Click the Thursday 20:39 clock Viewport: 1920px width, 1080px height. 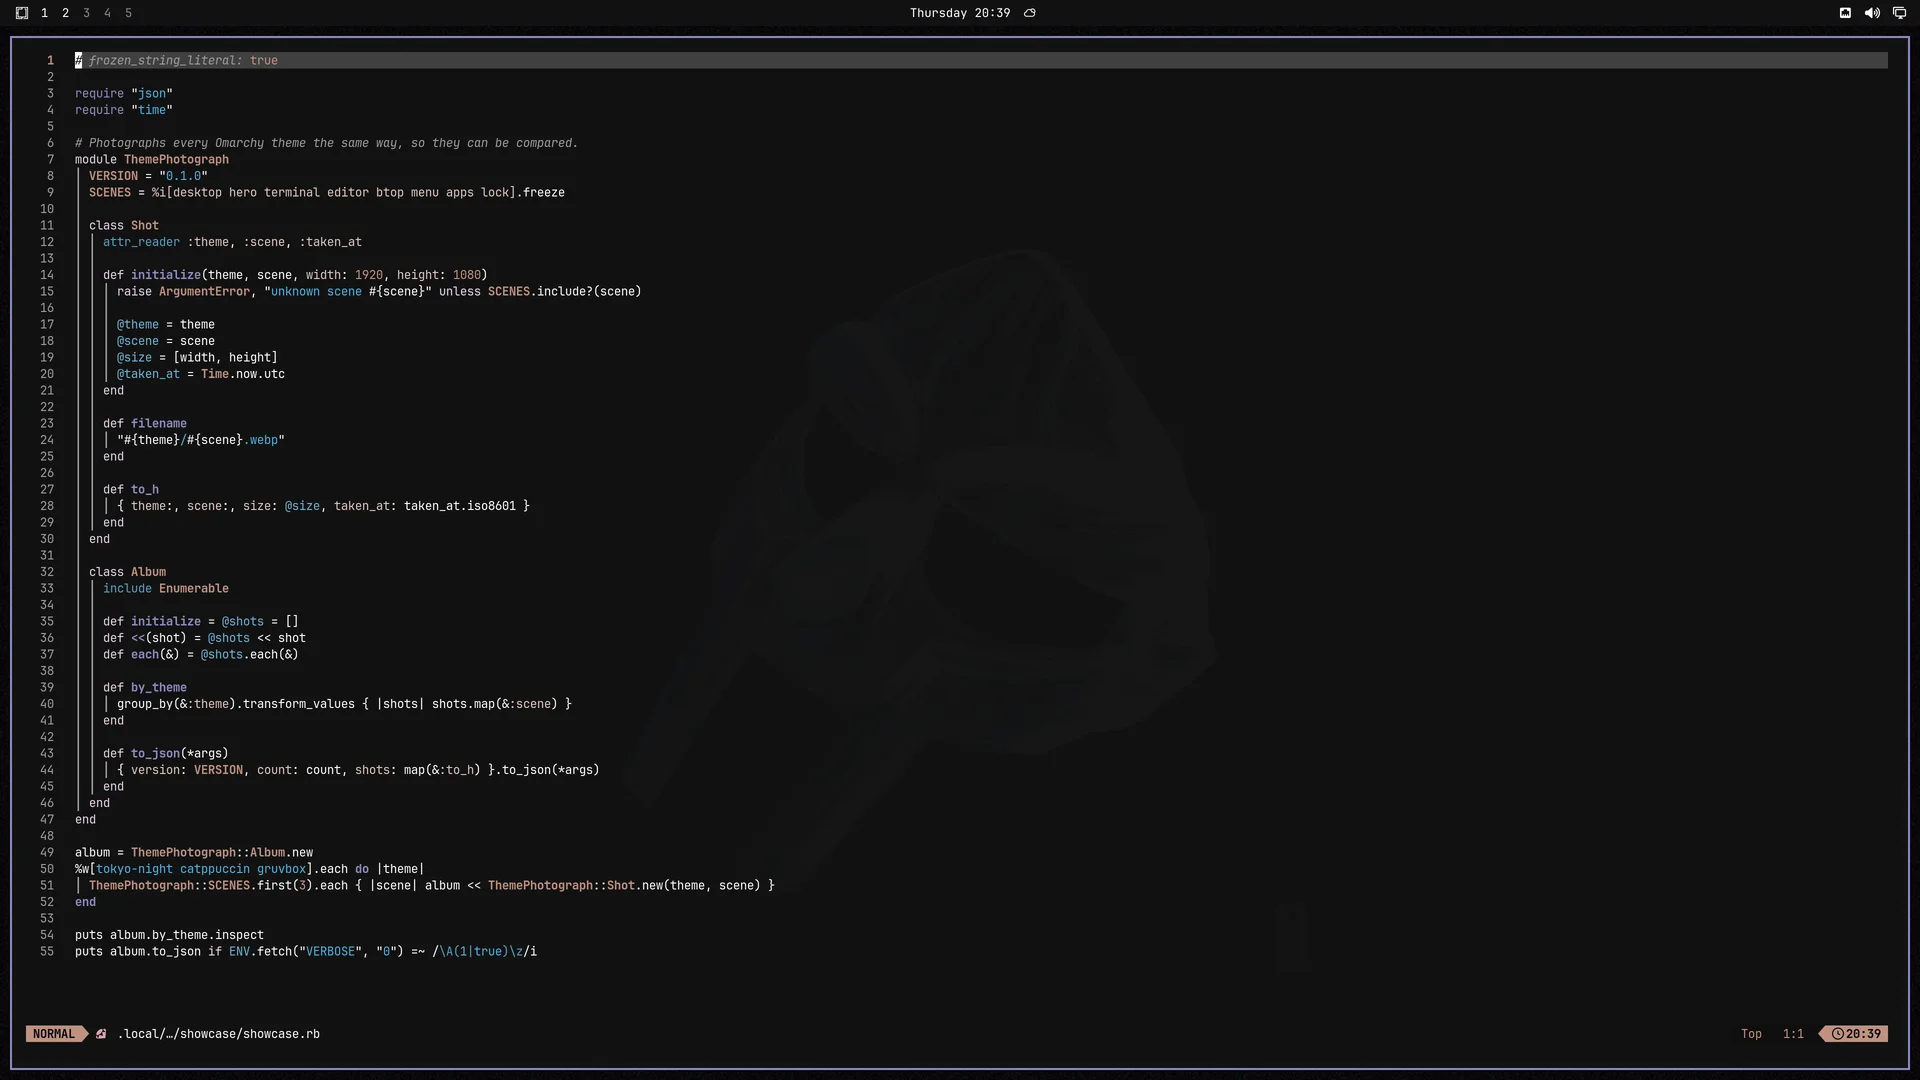coord(959,13)
